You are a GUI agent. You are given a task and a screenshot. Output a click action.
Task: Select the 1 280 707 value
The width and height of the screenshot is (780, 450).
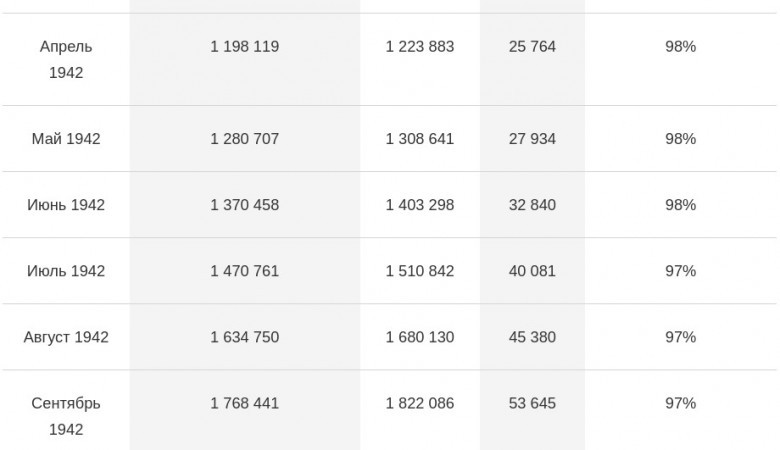[244, 139]
